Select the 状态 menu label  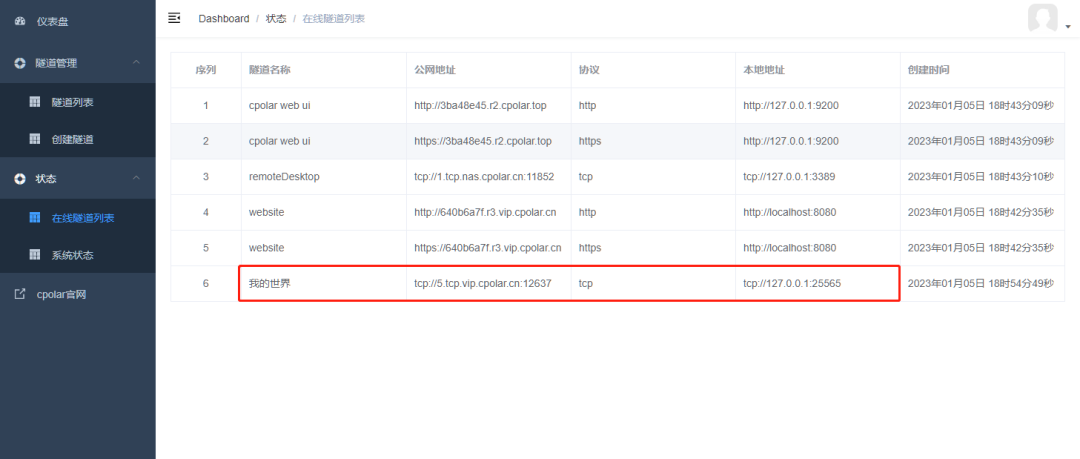coord(46,178)
